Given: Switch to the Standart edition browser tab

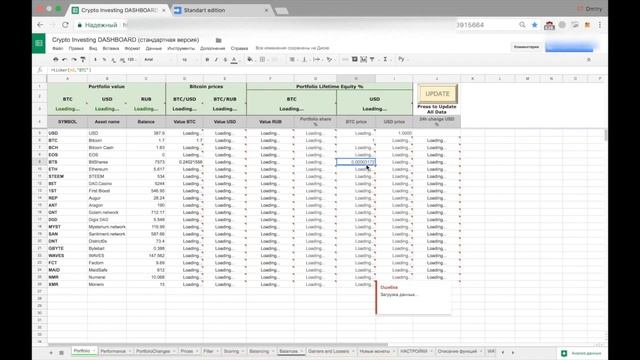Looking at the screenshot, I should pos(221,10).
